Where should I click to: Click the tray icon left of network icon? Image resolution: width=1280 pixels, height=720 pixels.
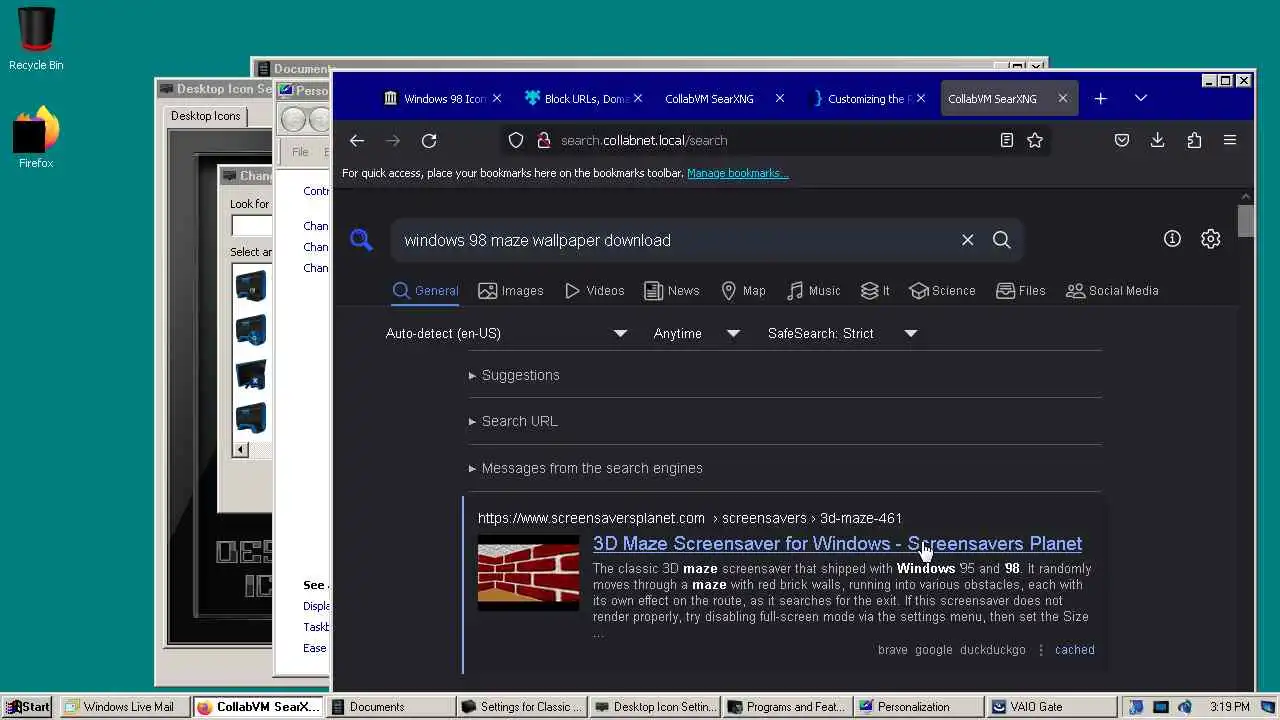1136,707
